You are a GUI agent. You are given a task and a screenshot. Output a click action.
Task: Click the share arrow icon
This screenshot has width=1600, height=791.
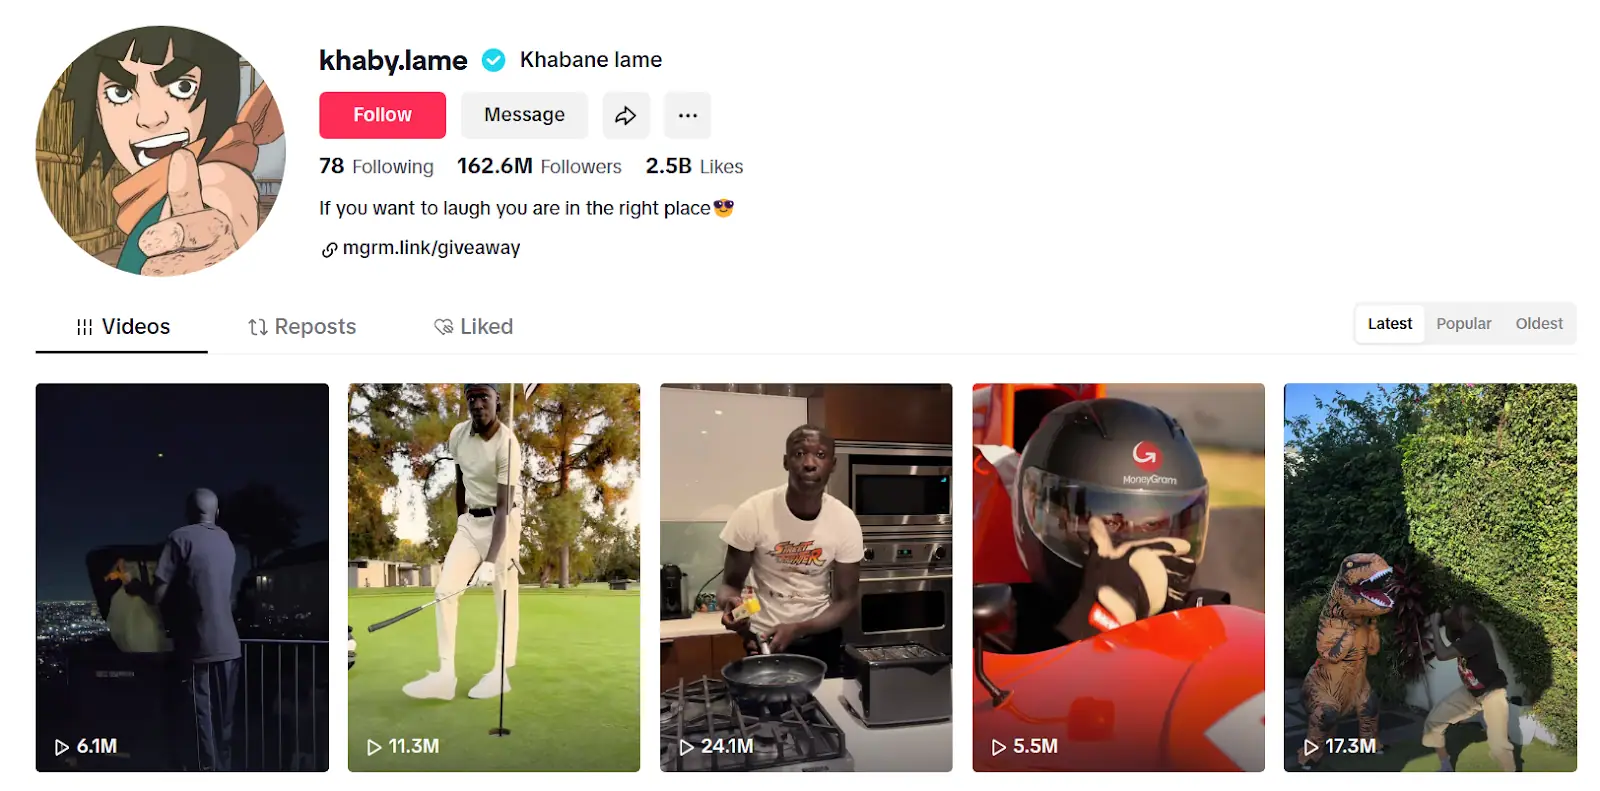coord(626,115)
